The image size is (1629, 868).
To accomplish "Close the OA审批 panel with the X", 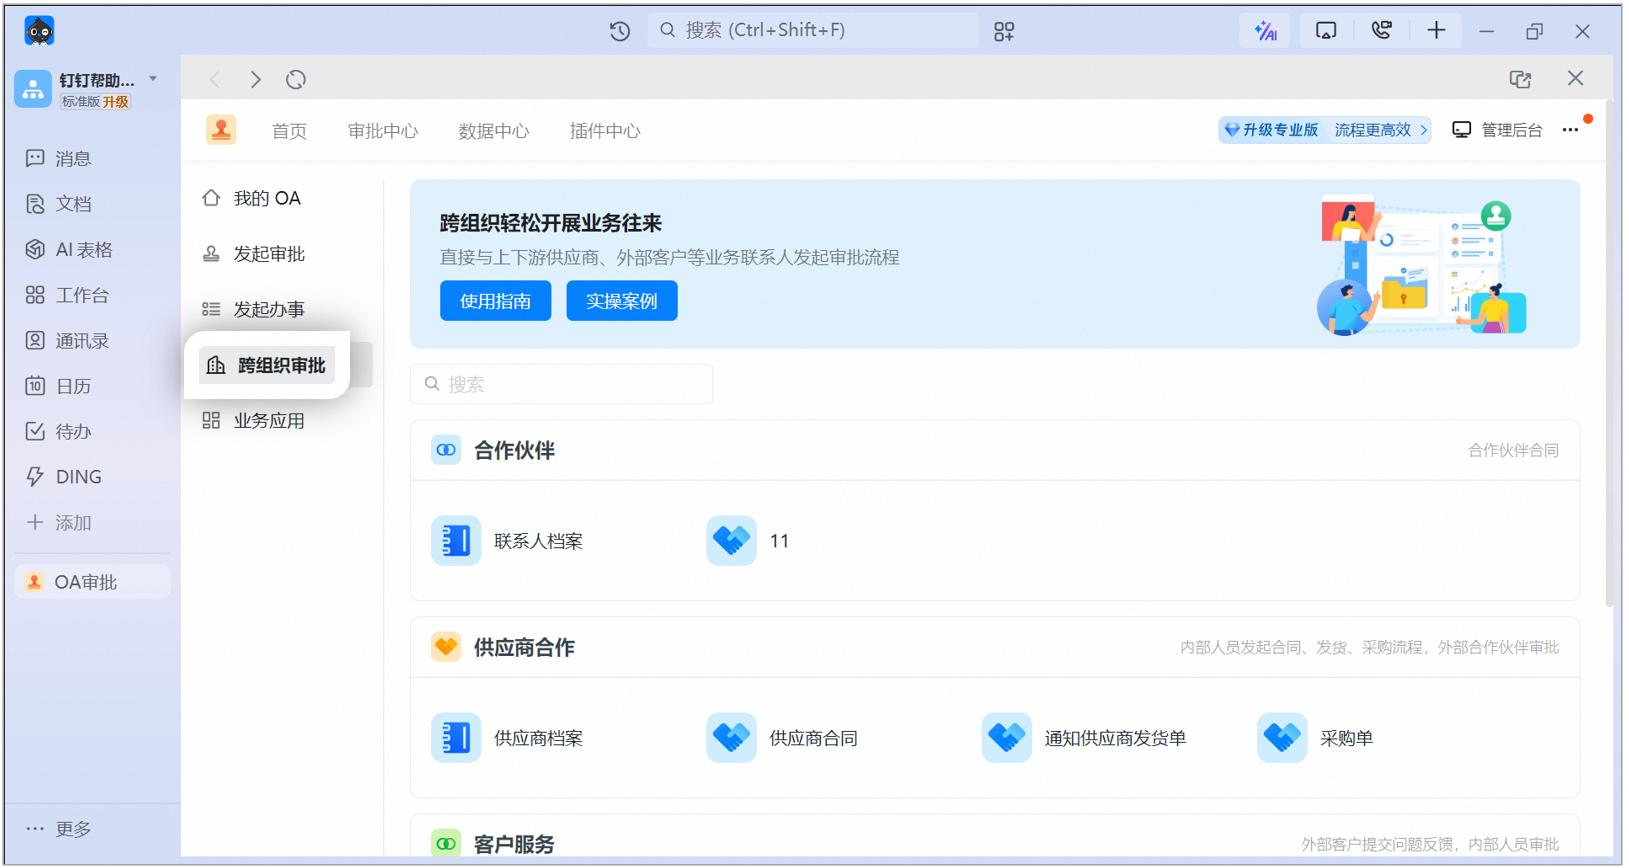I will (1575, 78).
